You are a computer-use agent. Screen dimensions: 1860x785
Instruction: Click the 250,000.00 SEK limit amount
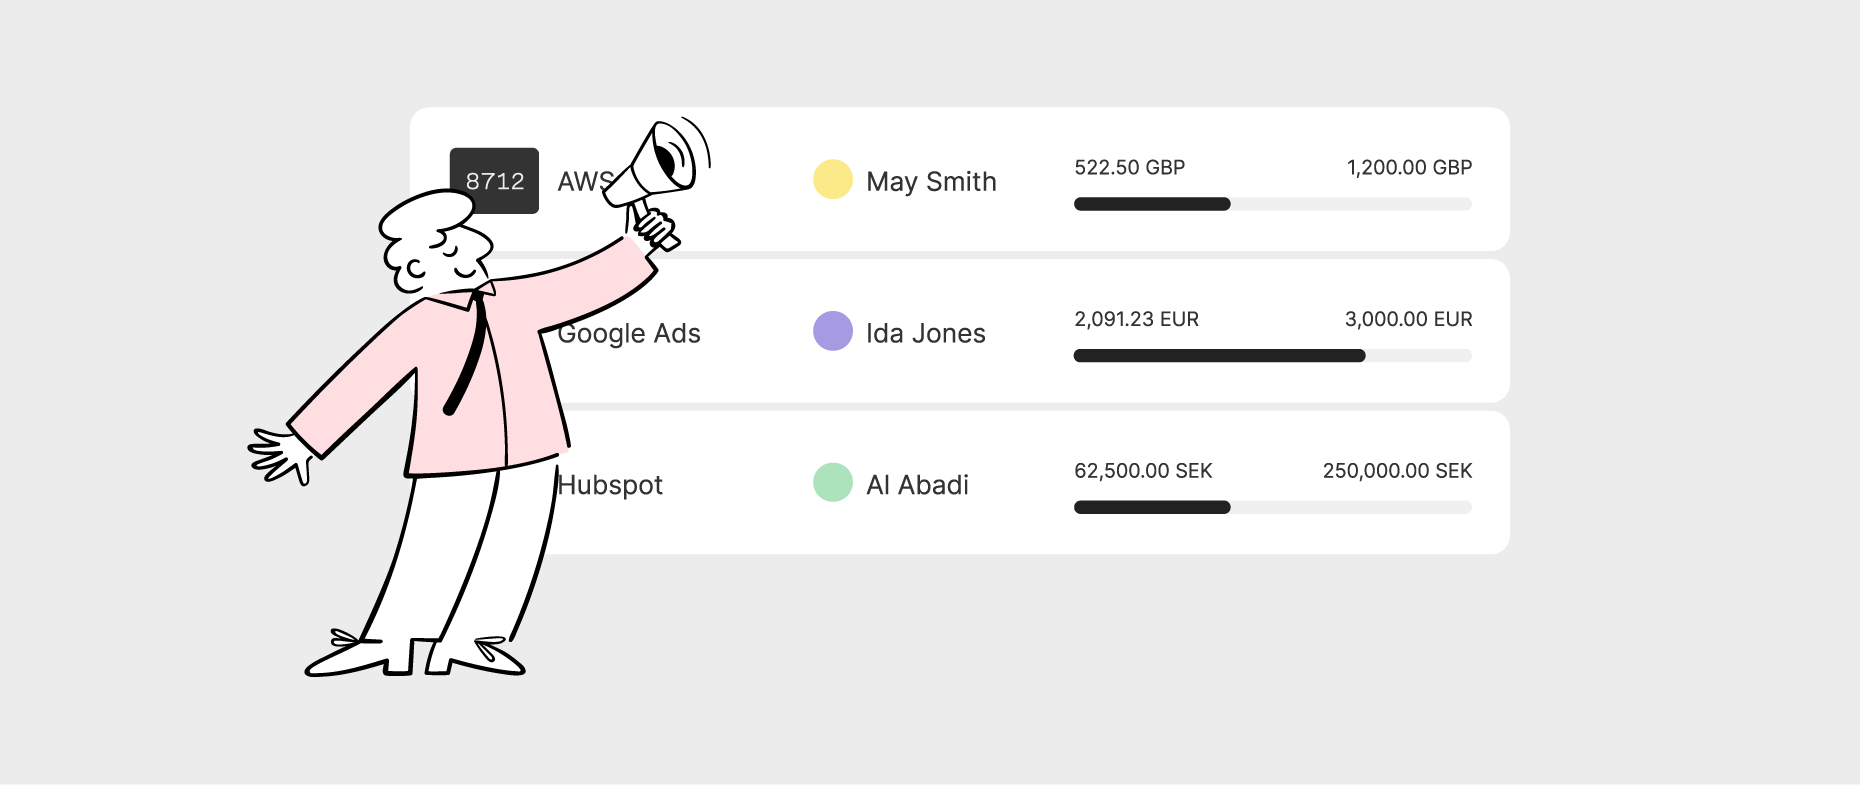point(1397,471)
